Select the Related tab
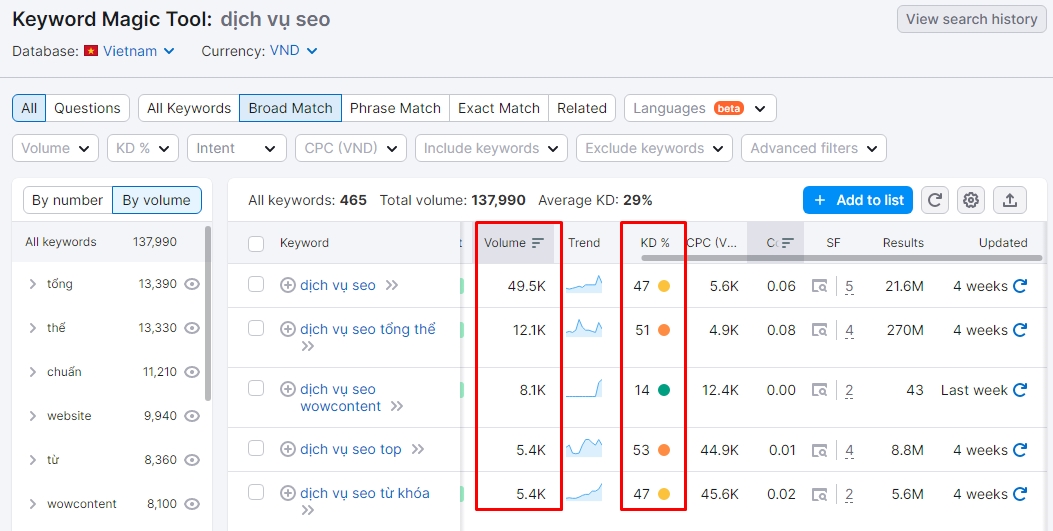The image size is (1053, 531). point(582,108)
